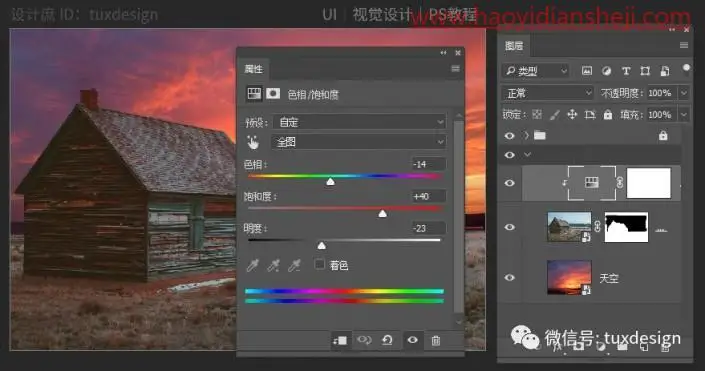Pick the add-to-sample eyedropper (plus)
This screenshot has width=705, height=371.
[273, 266]
